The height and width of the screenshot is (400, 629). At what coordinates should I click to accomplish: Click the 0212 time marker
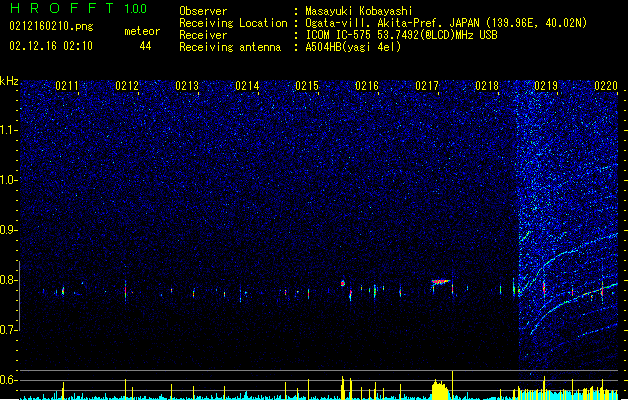127,86
